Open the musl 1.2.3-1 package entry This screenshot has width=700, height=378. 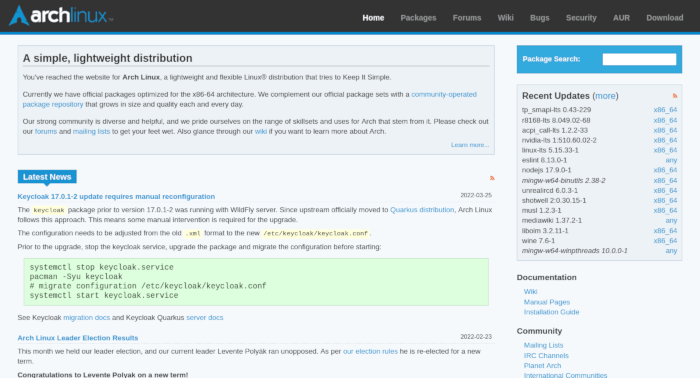542,211
